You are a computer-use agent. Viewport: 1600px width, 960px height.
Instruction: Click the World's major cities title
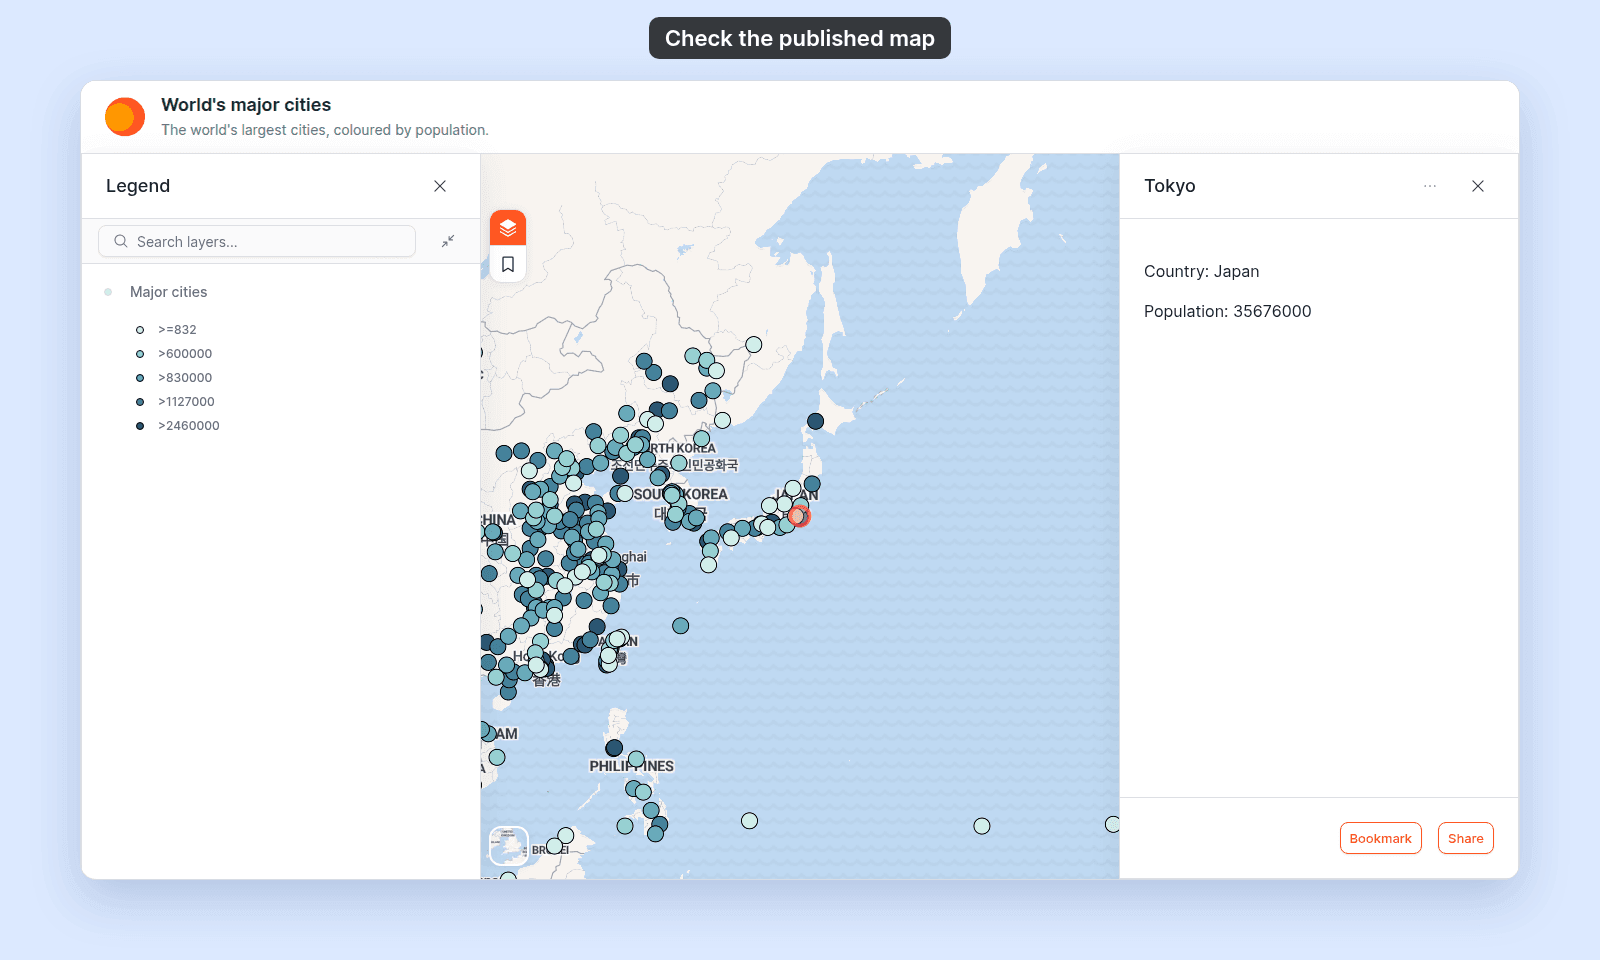tap(246, 105)
